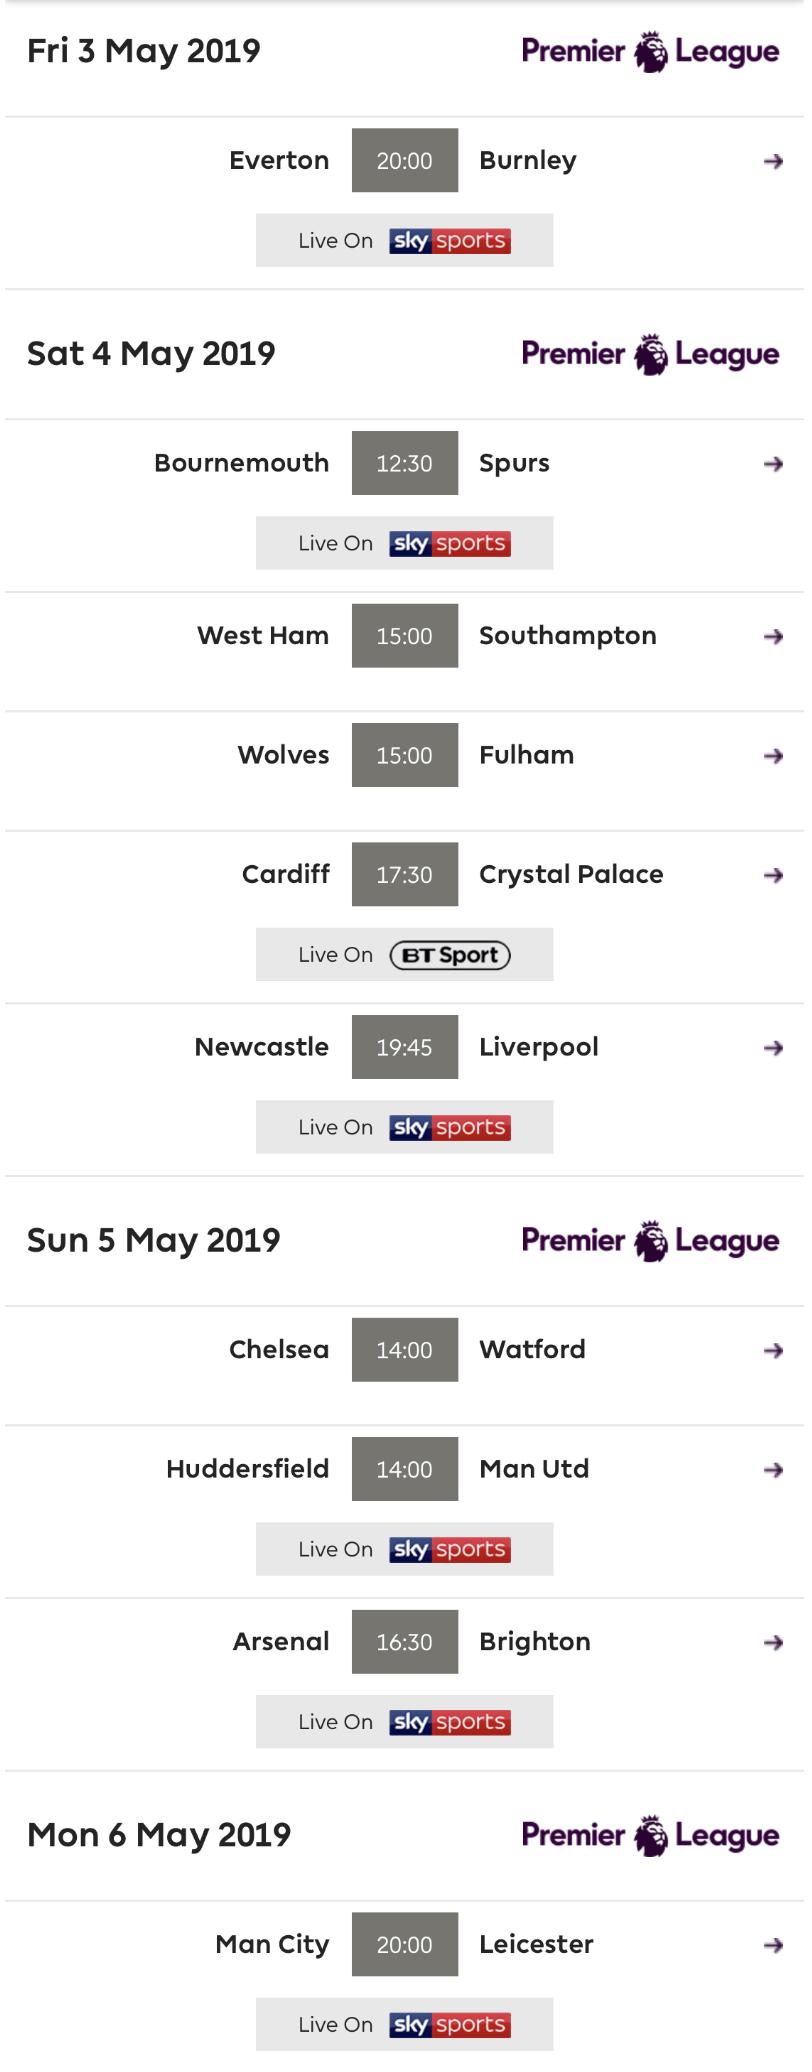Click arrow for Cardiff vs Crystal Palace
The image size is (812, 2072).
[773, 876]
